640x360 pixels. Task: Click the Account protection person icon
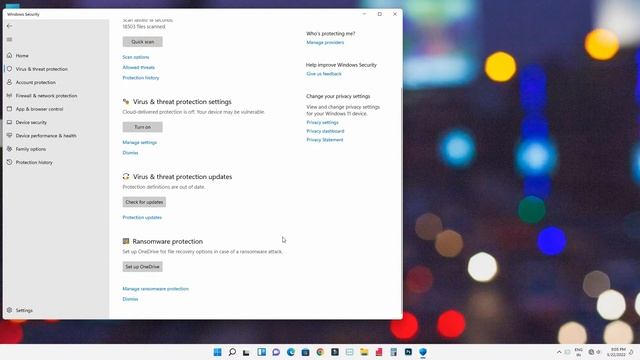coord(9,82)
